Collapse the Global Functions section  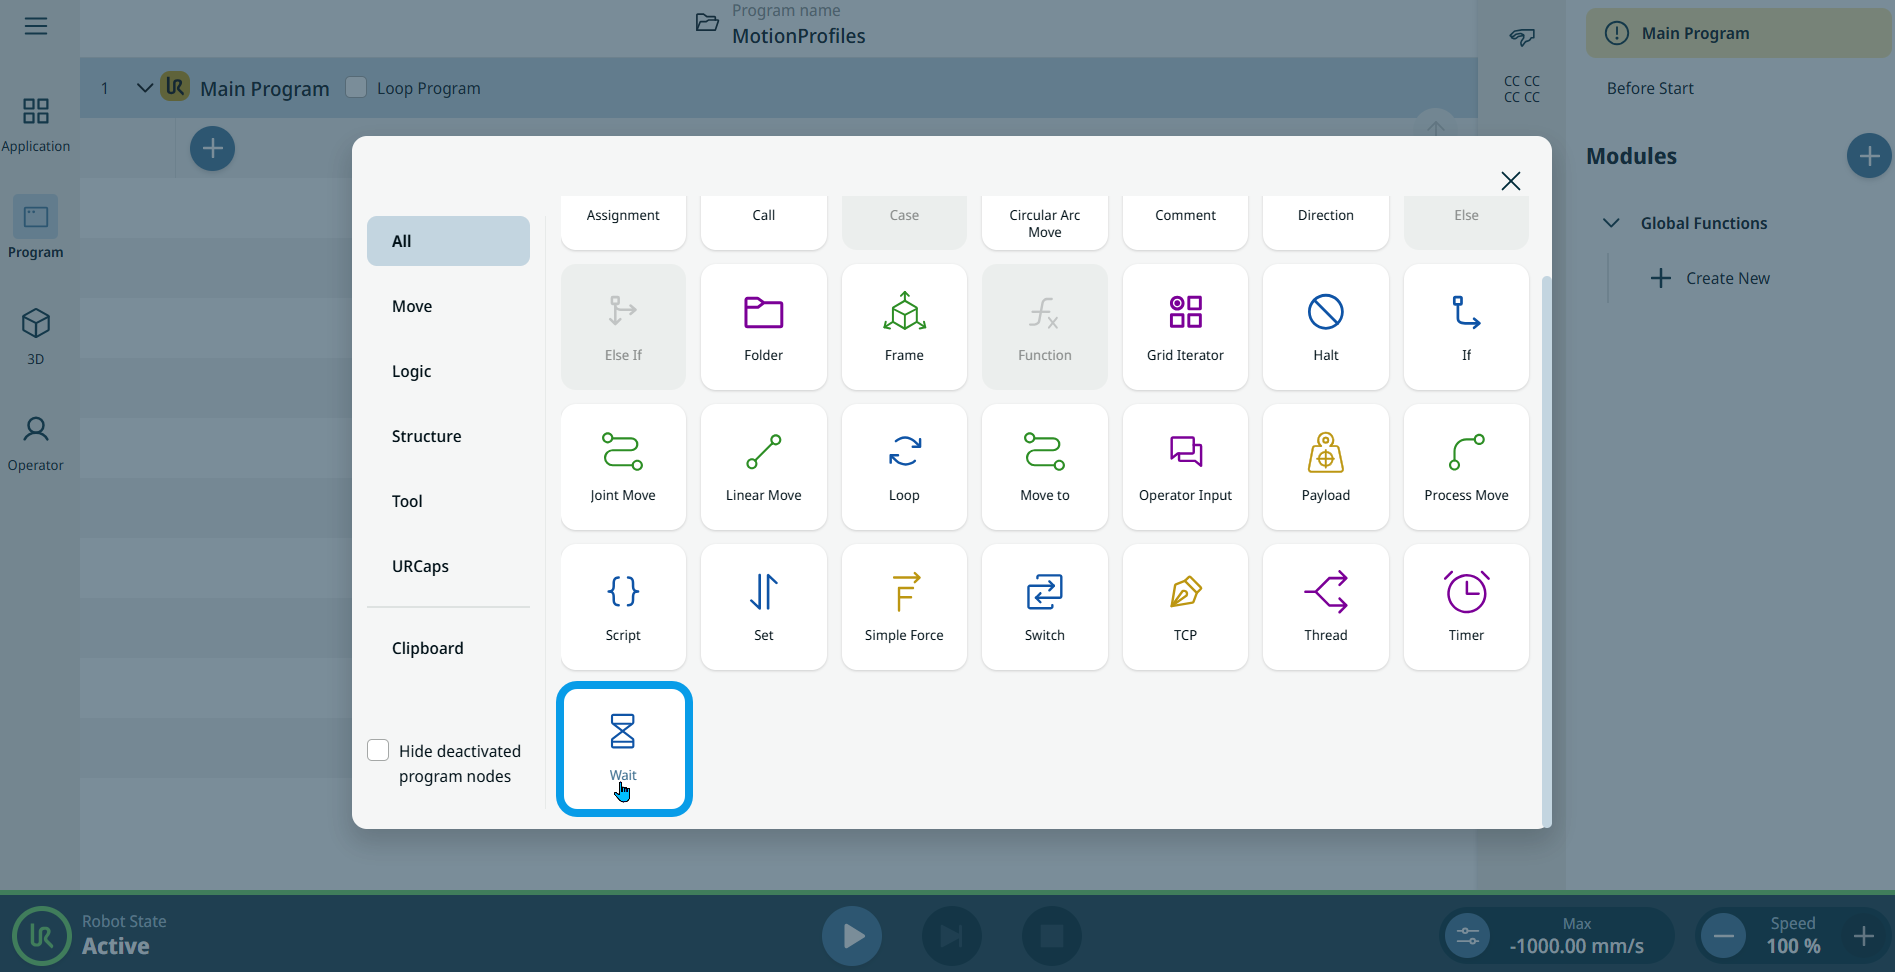(1611, 223)
